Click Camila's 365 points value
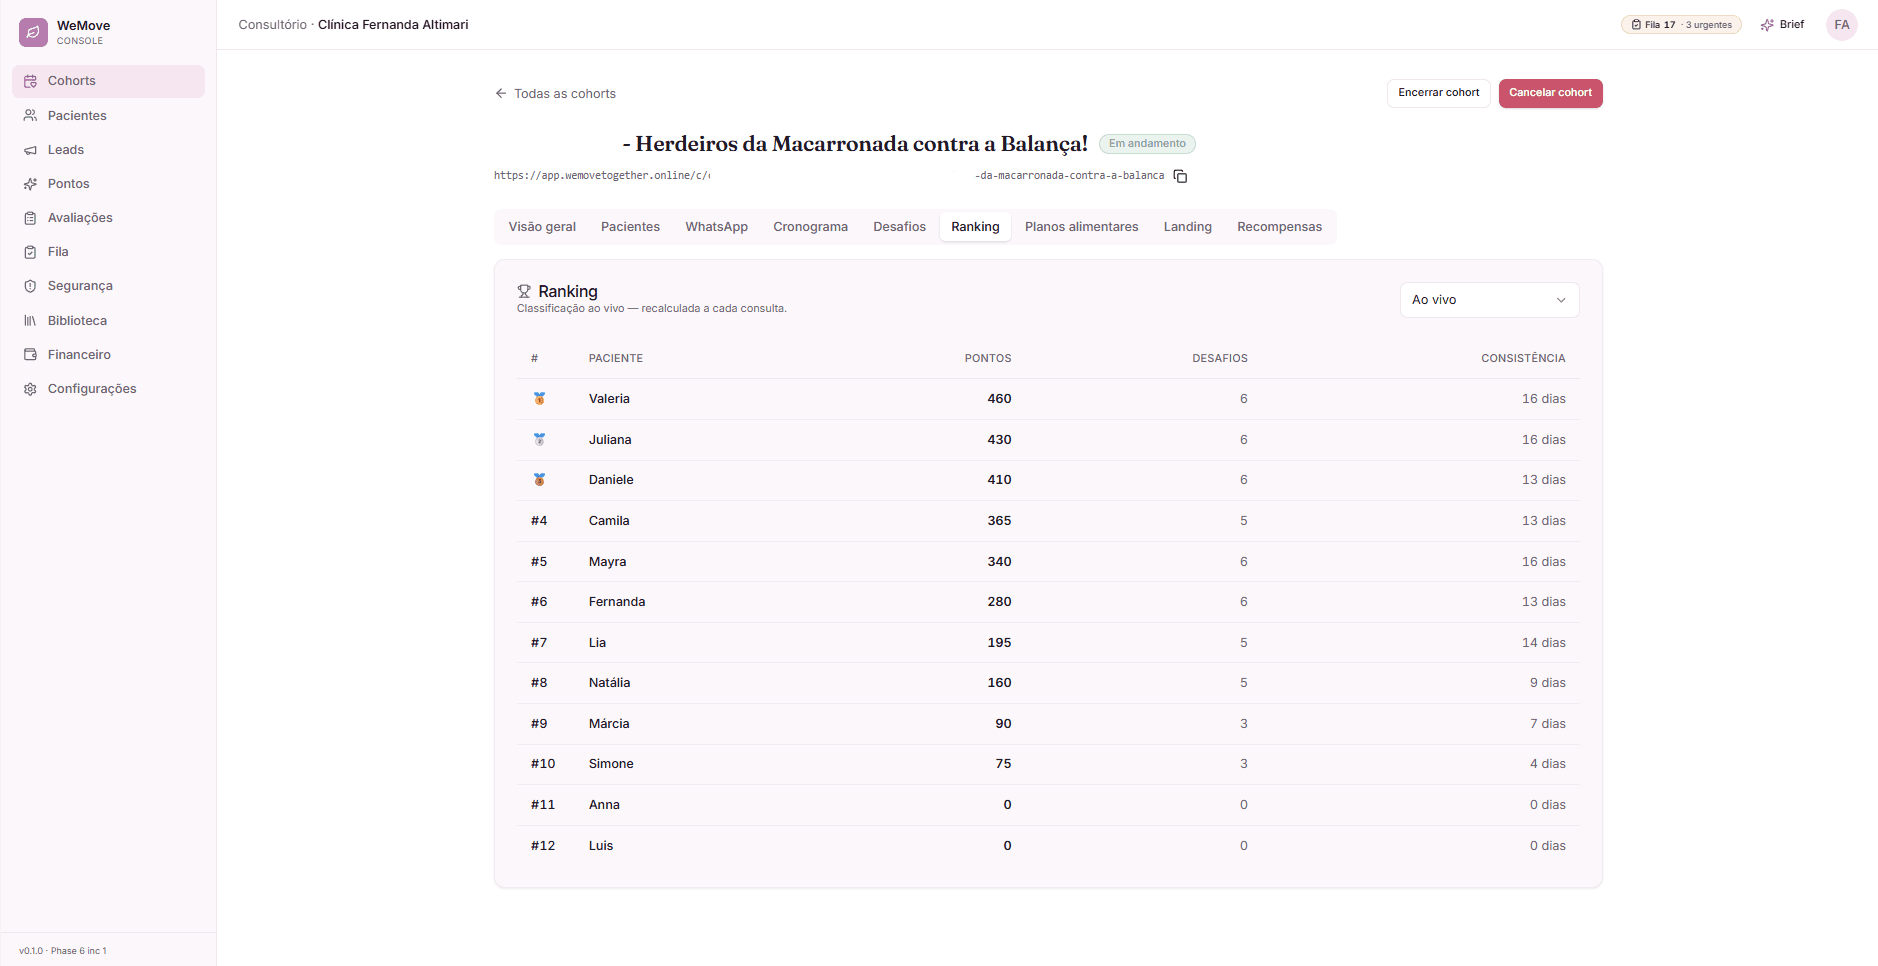1878x966 pixels. 999,521
